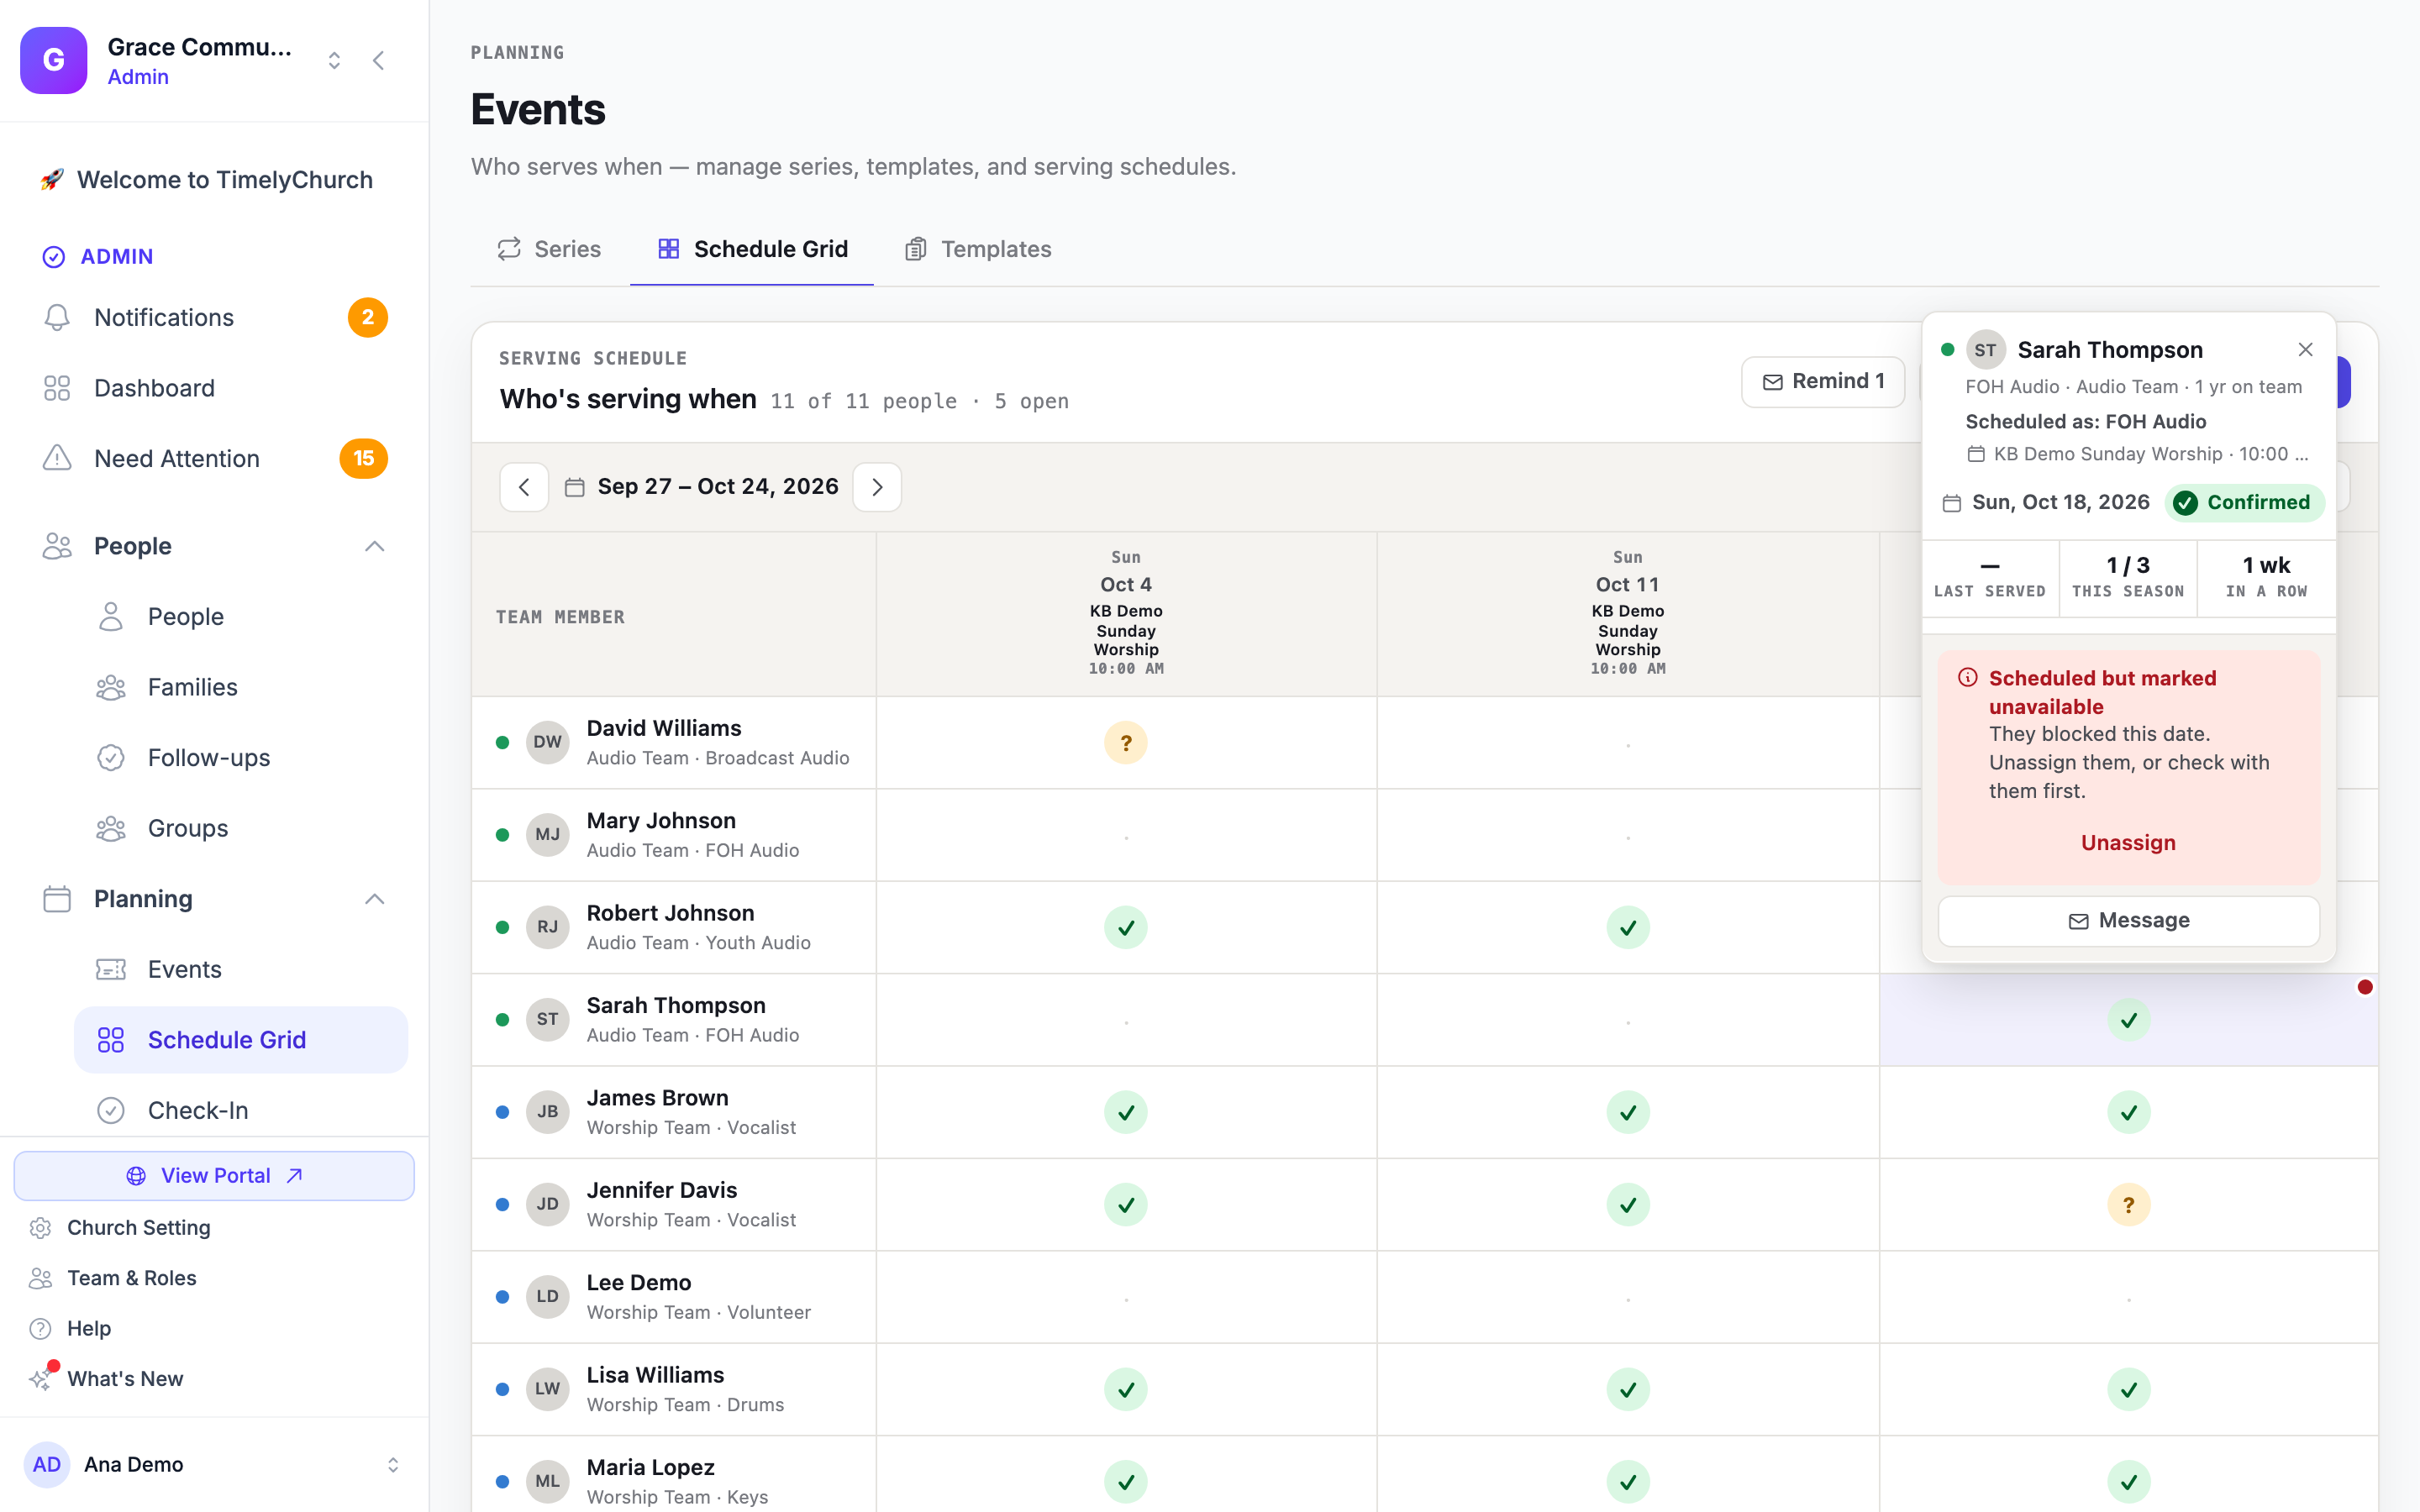This screenshot has height=1512, width=2420.
Task: Click Sarah Thompson's confirmed check on Oct 18
Action: [x=2128, y=1020]
